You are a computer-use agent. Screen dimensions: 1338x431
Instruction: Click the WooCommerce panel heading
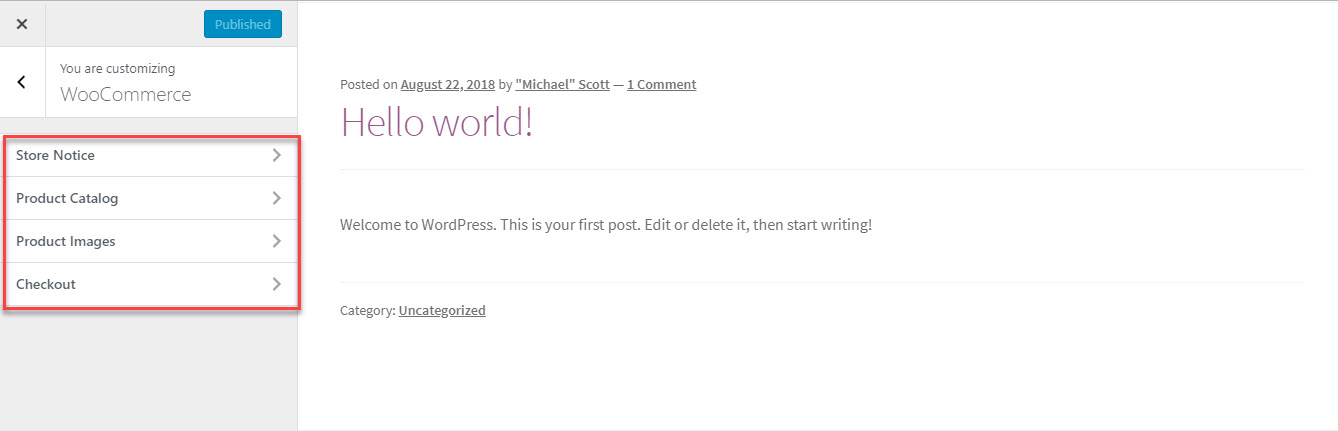(x=125, y=95)
